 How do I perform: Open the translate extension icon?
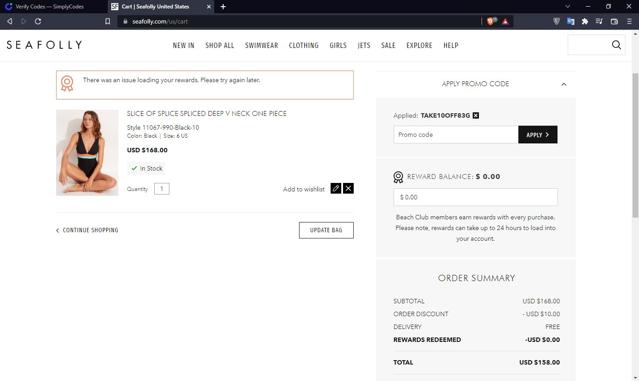point(571,21)
